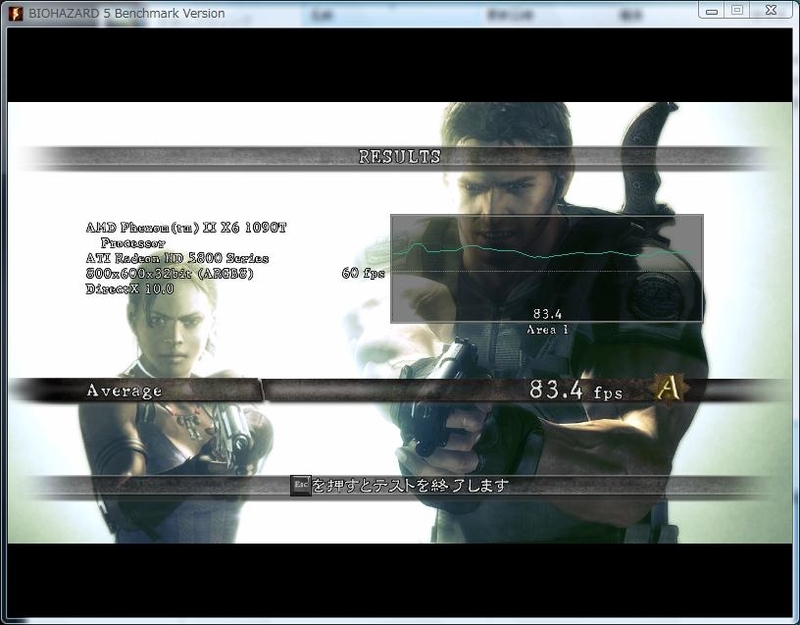Close the BIOHAZARD 5 Benchmark window
The width and height of the screenshot is (800, 625).
[x=771, y=10]
